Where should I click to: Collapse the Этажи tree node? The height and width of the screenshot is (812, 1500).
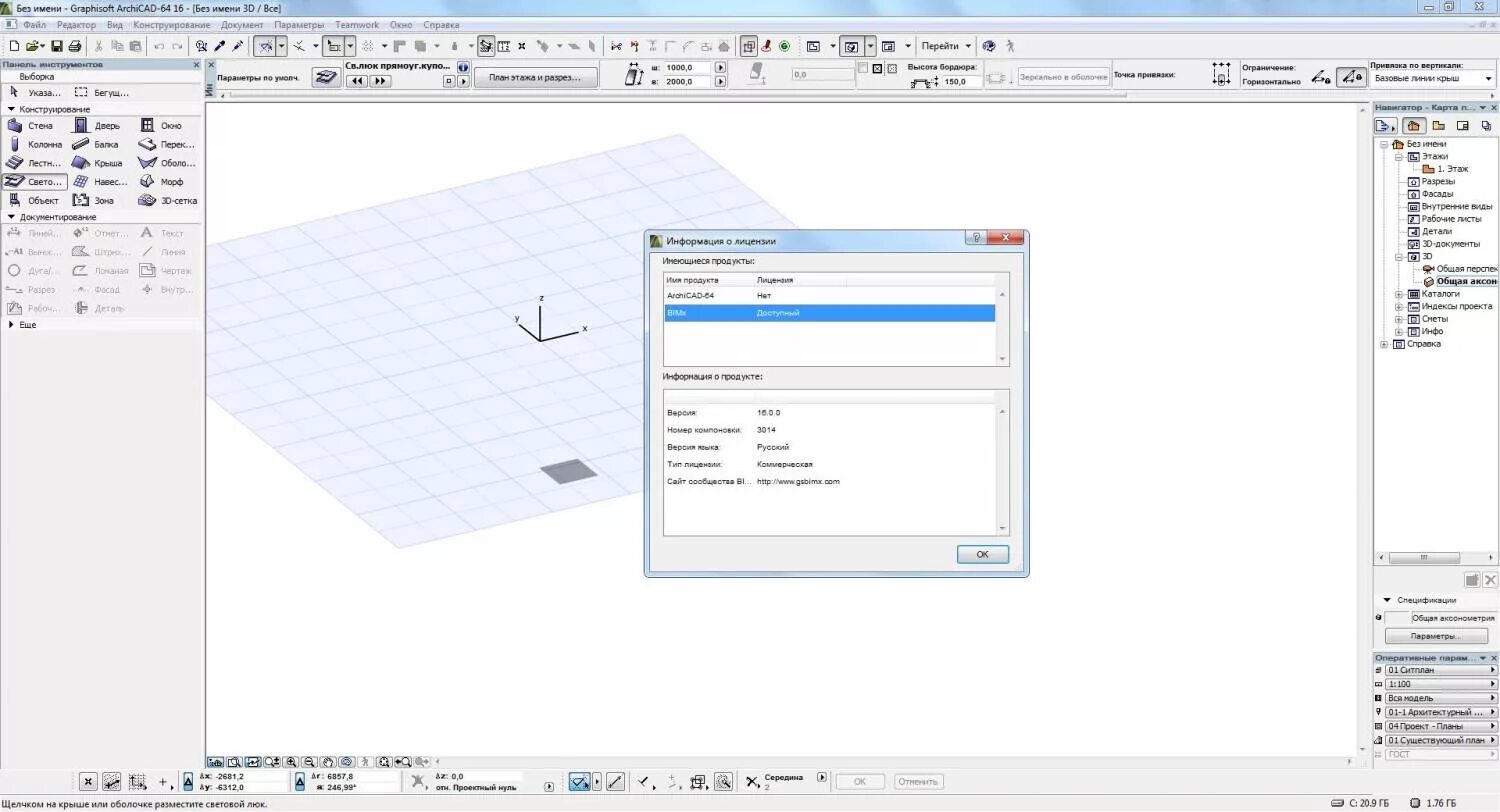[1399, 157]
